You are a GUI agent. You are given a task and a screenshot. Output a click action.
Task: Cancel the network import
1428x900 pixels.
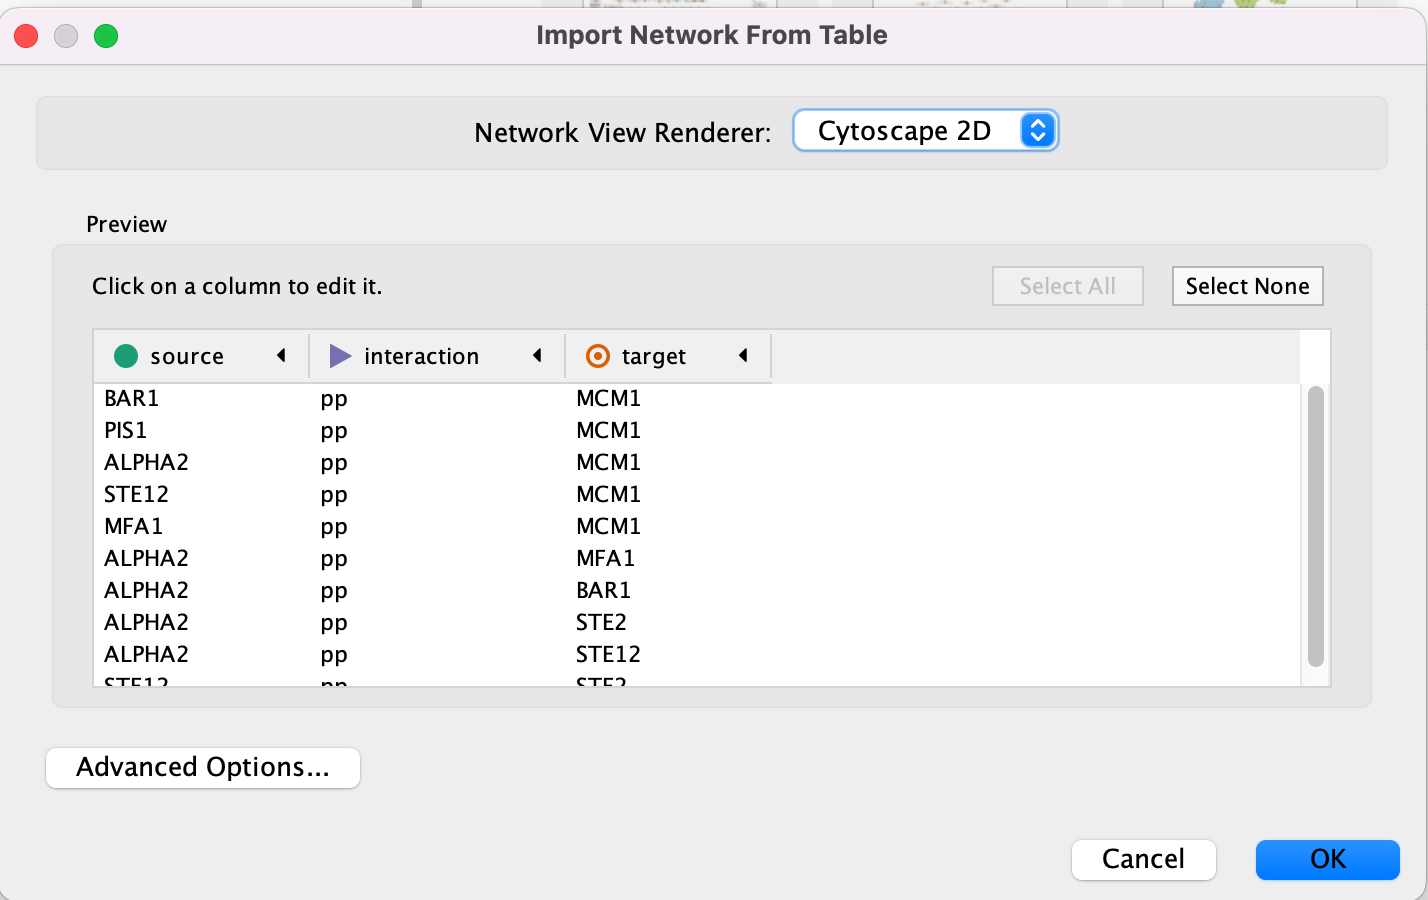(x=1143, y=859)
